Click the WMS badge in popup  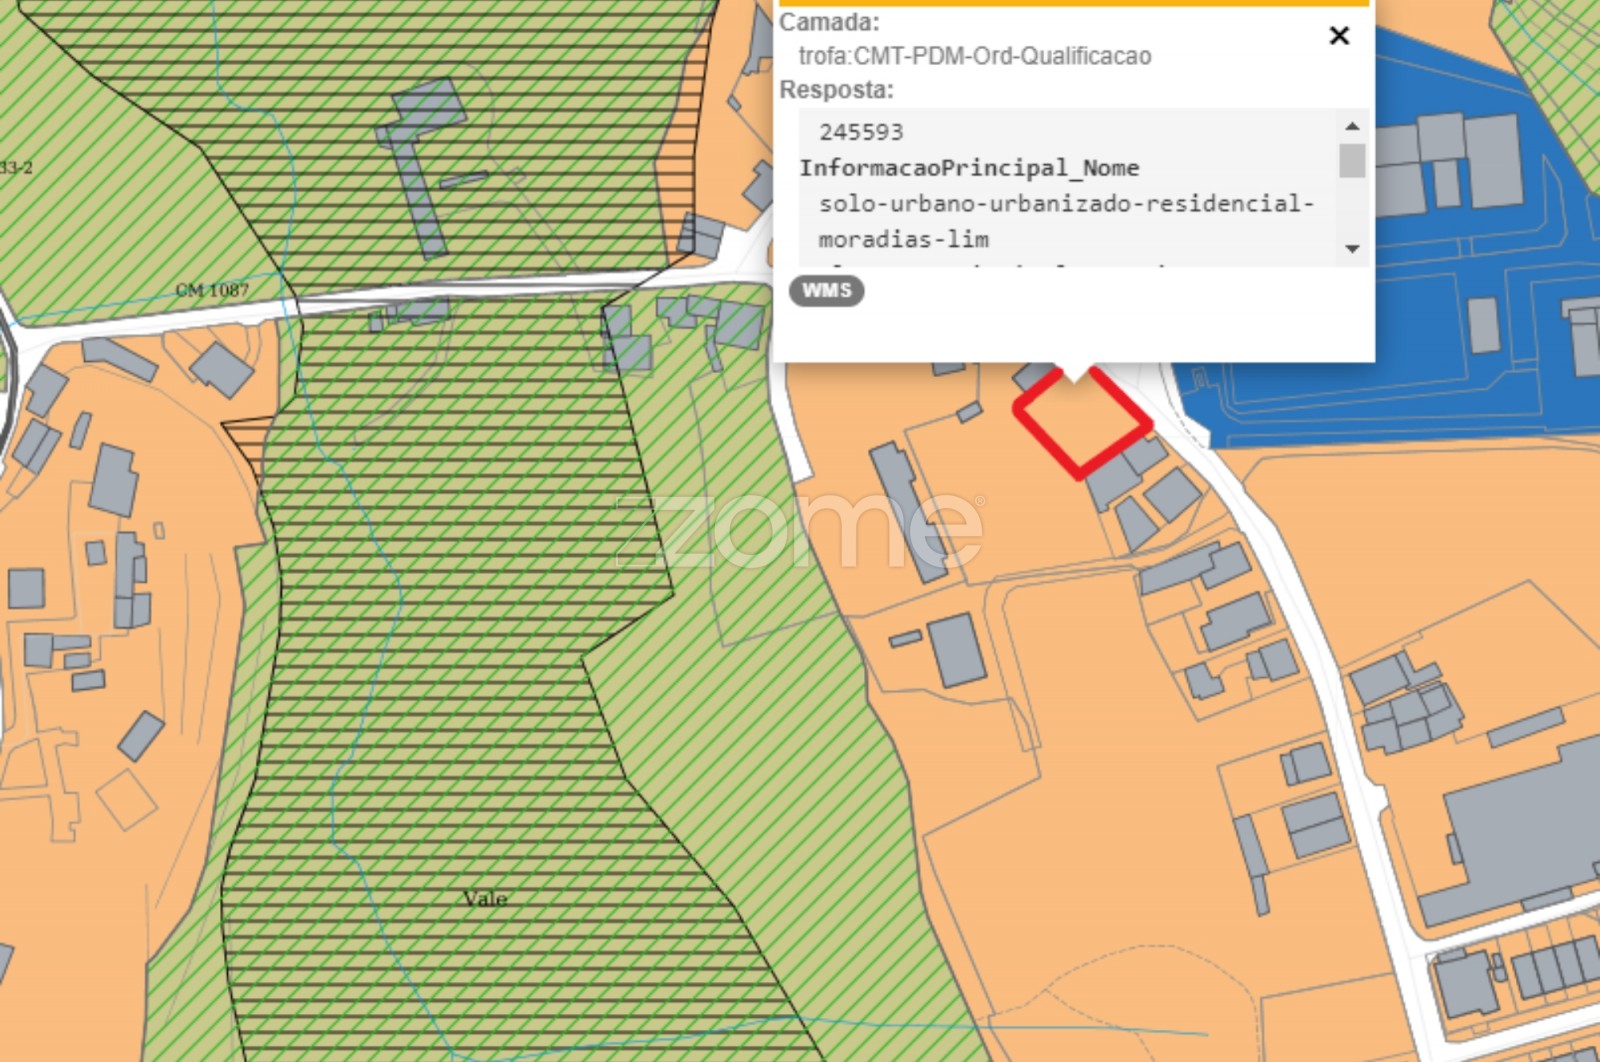pos(826,291)
